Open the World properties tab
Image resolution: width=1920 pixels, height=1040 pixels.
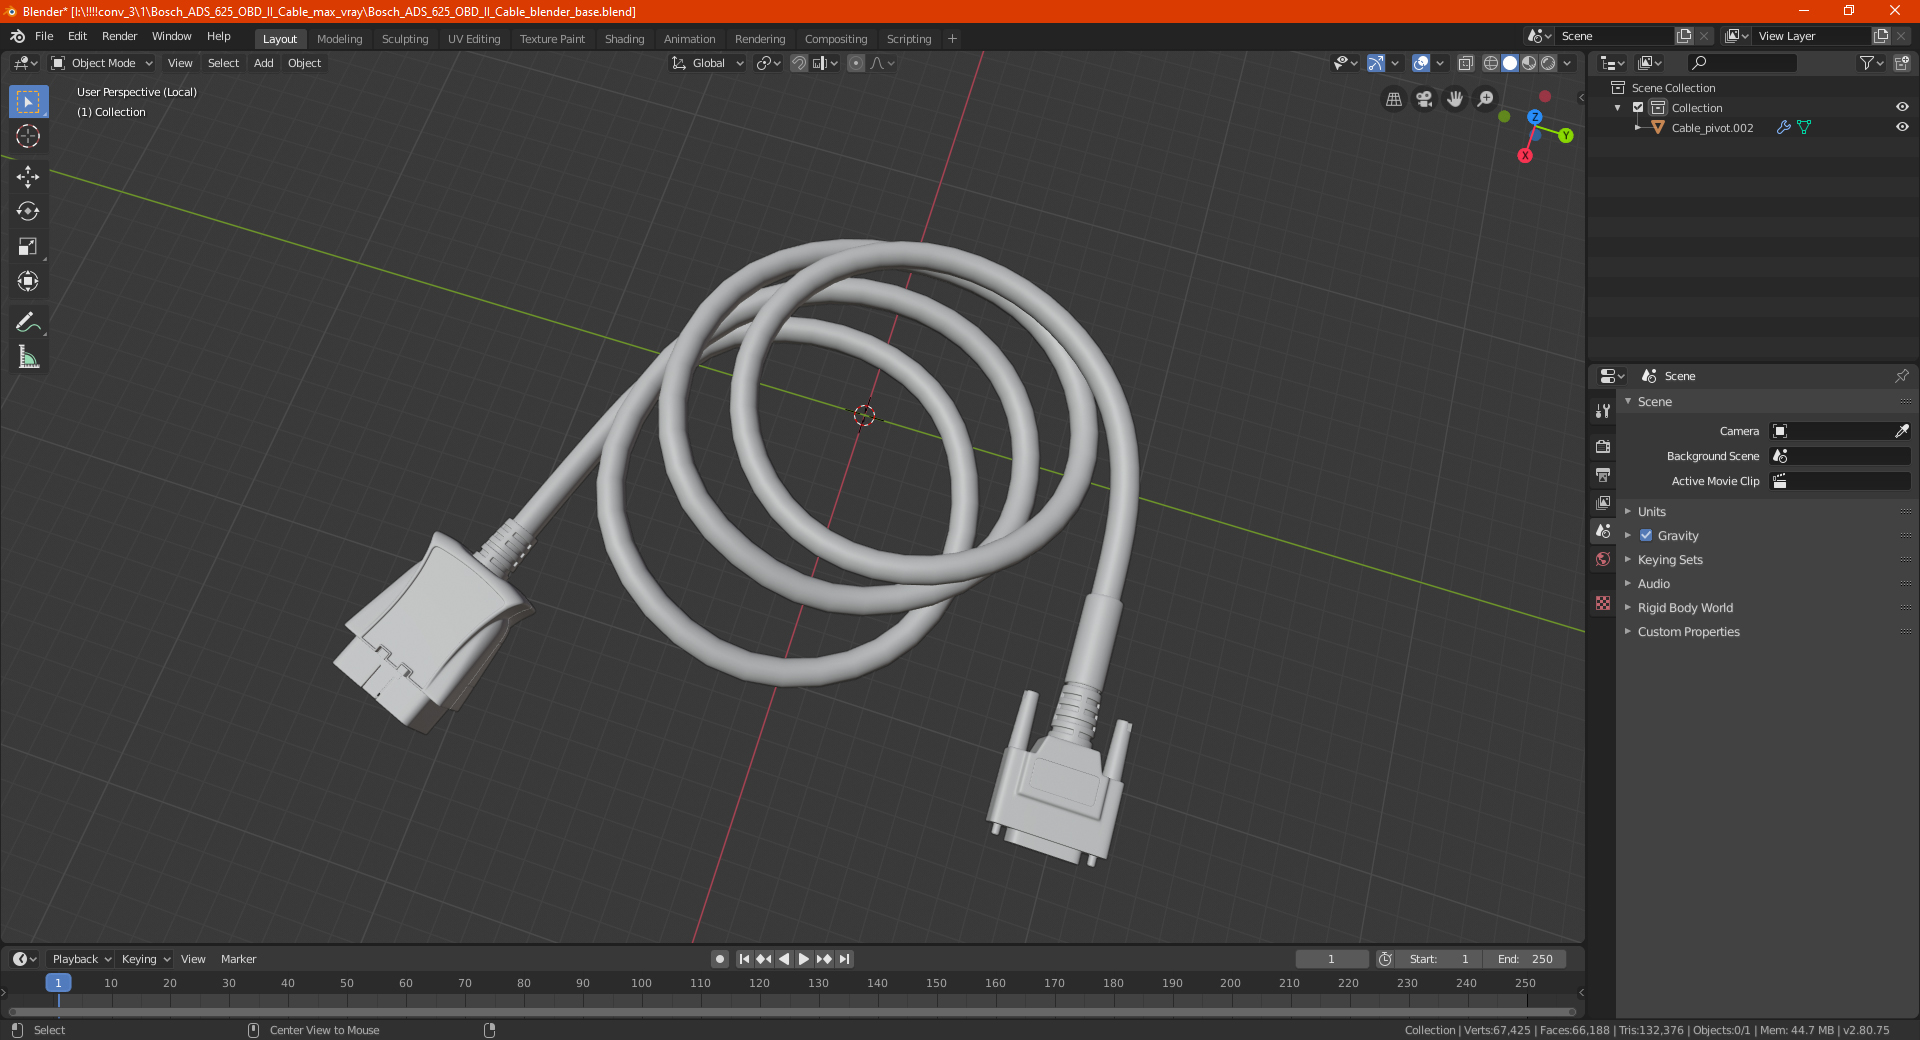point(1603,559)
